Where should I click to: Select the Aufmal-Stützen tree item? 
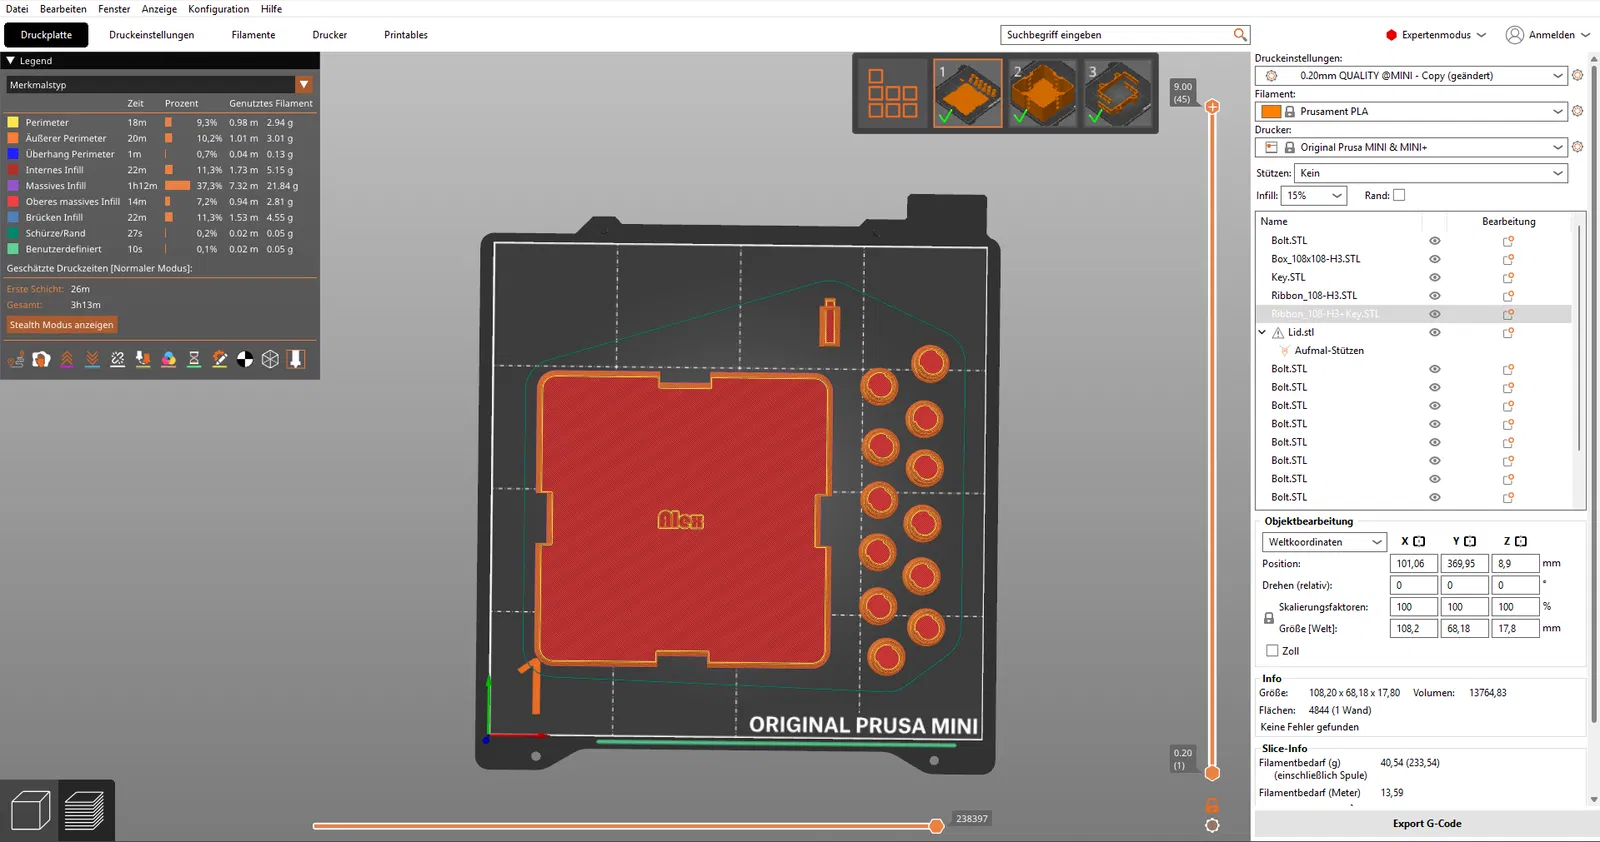(1328, 351)
